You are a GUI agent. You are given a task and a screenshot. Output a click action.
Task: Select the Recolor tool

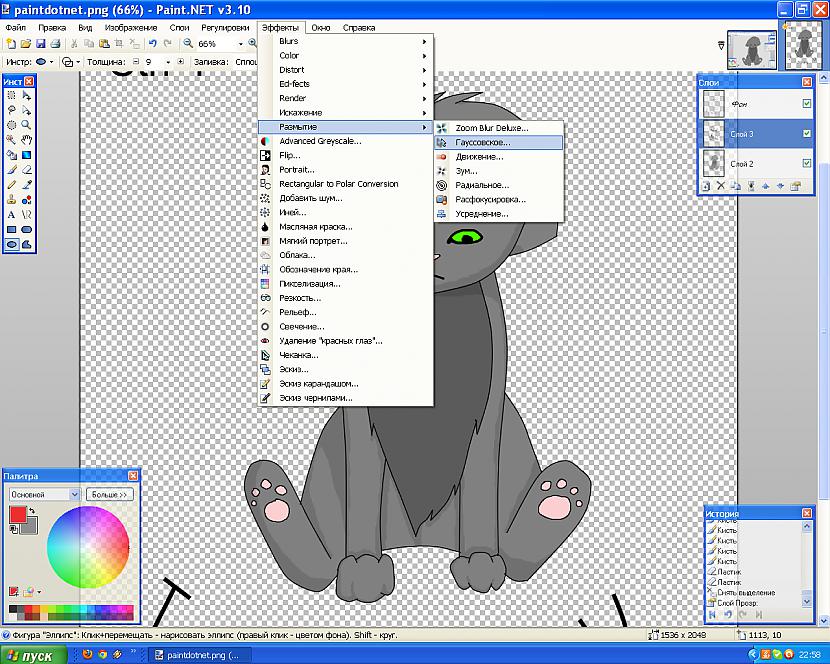26,200
